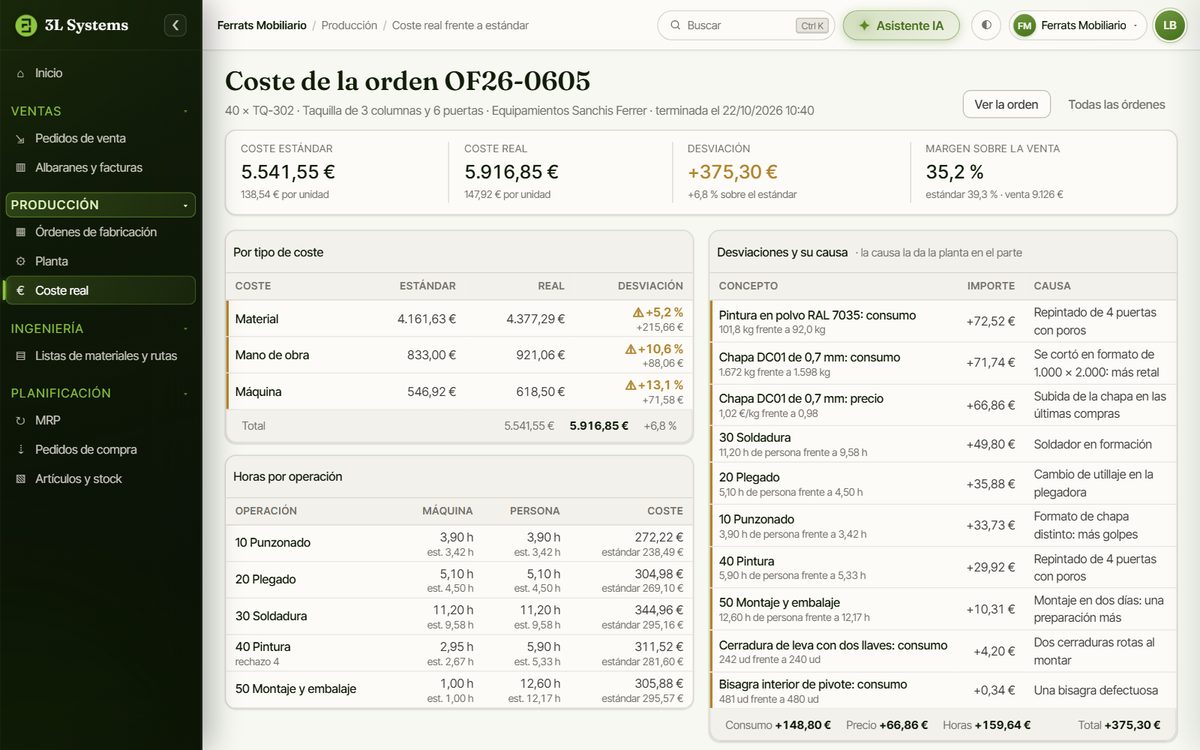The image size is (1200, 750).
Task: Click the FM company badge
Action: pyautogui.click(x=1024, y=25)
